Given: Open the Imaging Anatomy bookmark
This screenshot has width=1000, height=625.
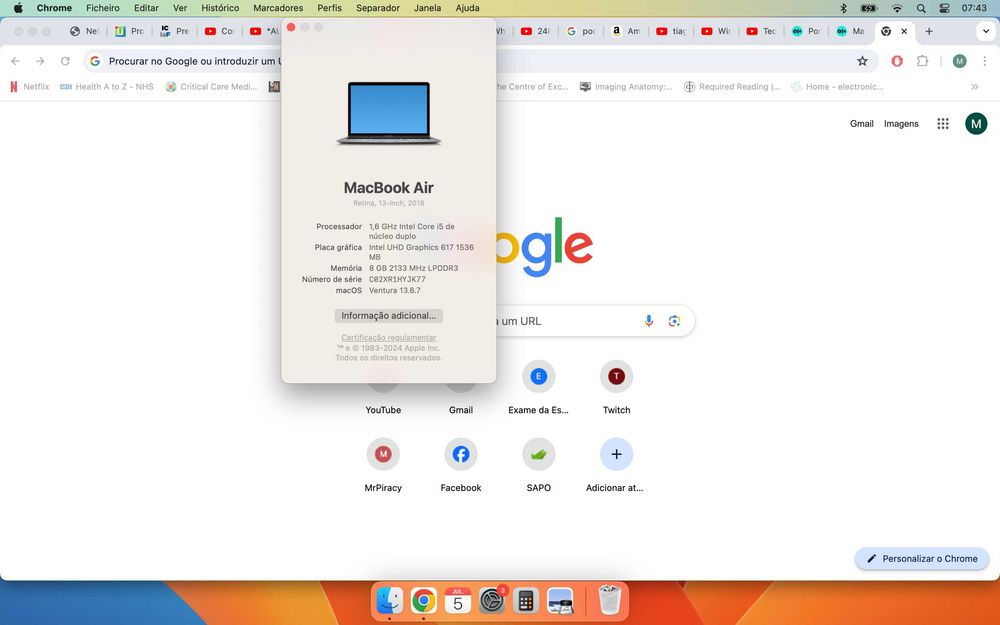Looking at the screenshot, I should click(x=626, y=87).
